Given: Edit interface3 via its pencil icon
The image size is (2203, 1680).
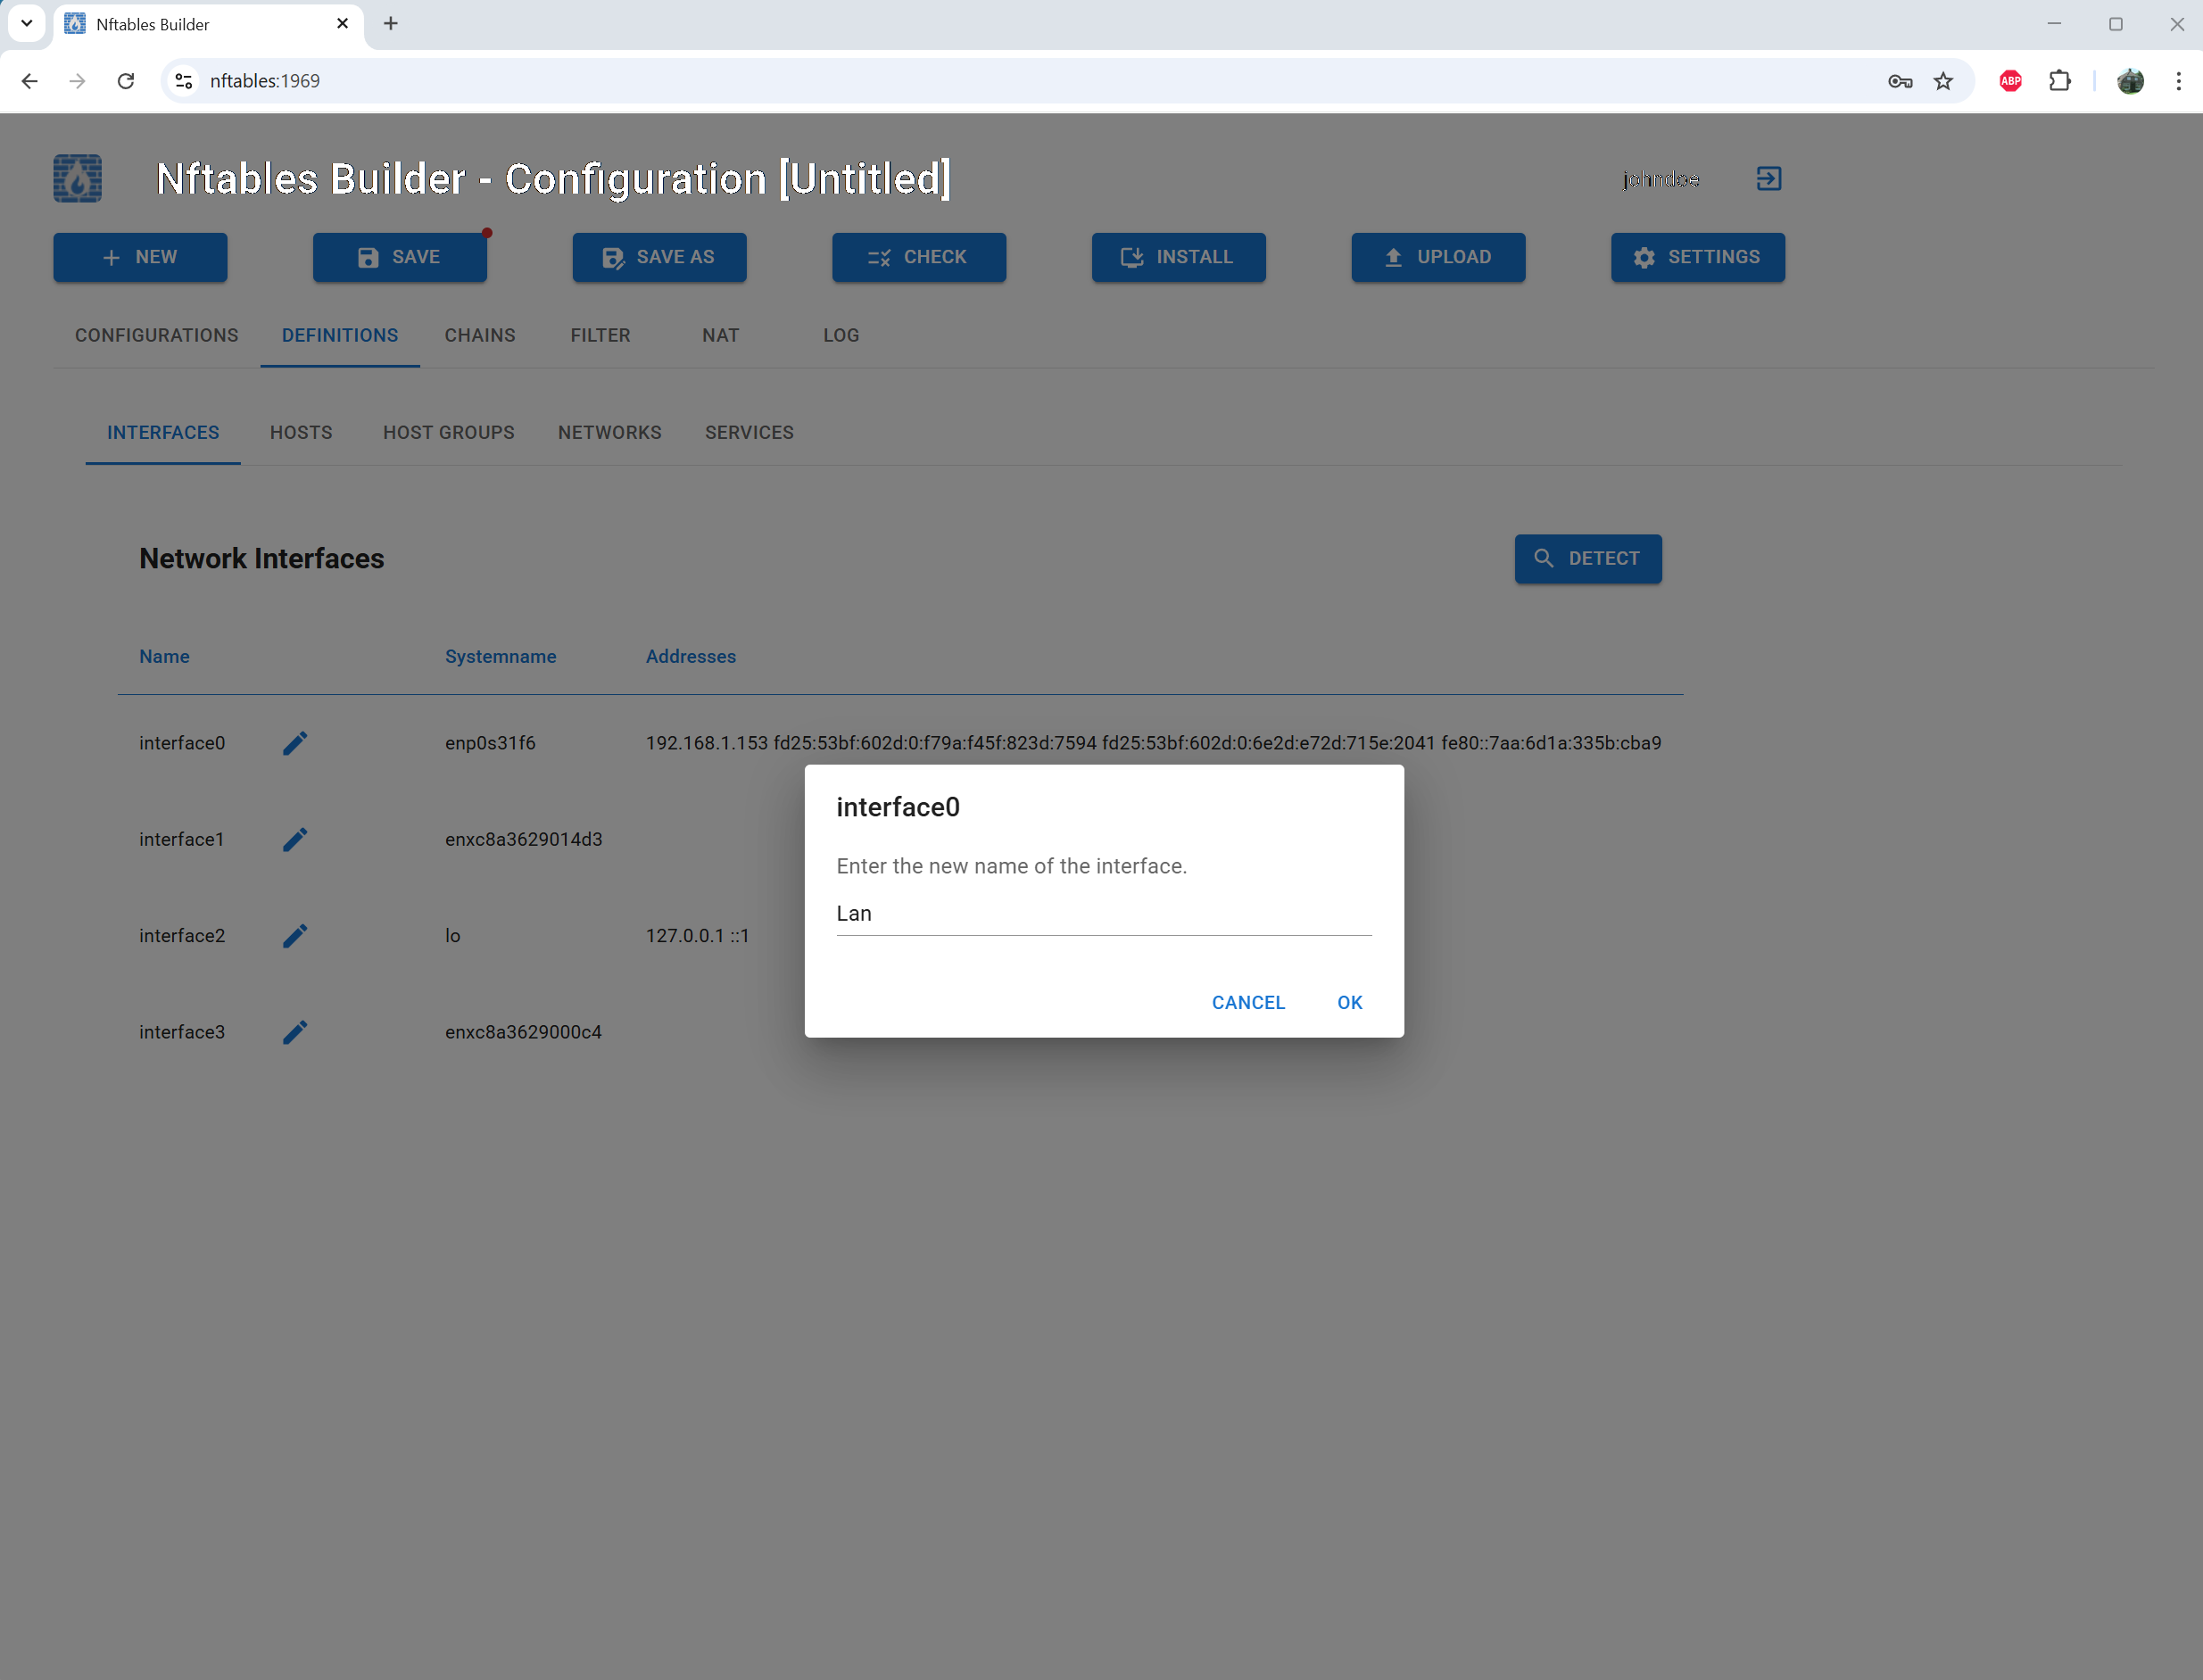Looking at the screenshot, I should [295, 1031].
